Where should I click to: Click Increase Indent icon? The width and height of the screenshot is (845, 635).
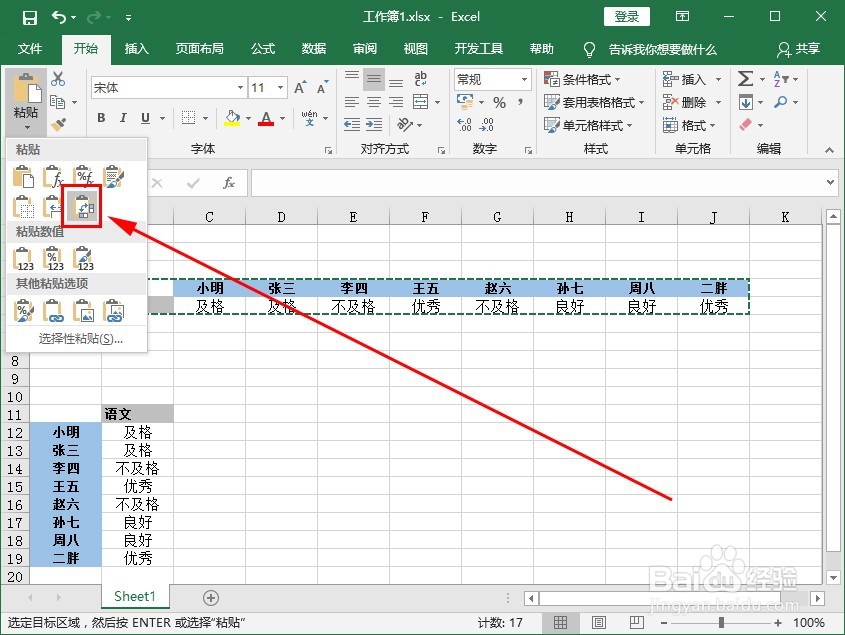pyautogui.click(x=374, y=125)
